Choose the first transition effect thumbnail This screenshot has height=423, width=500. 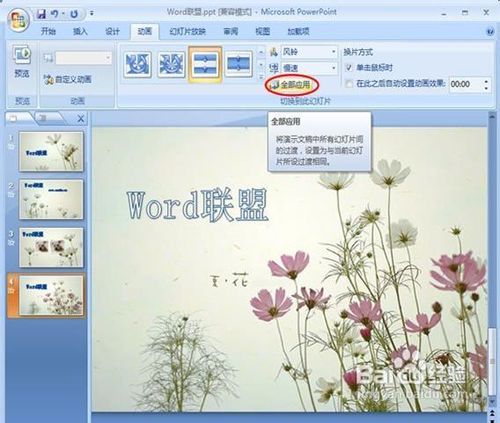(138, 64)
